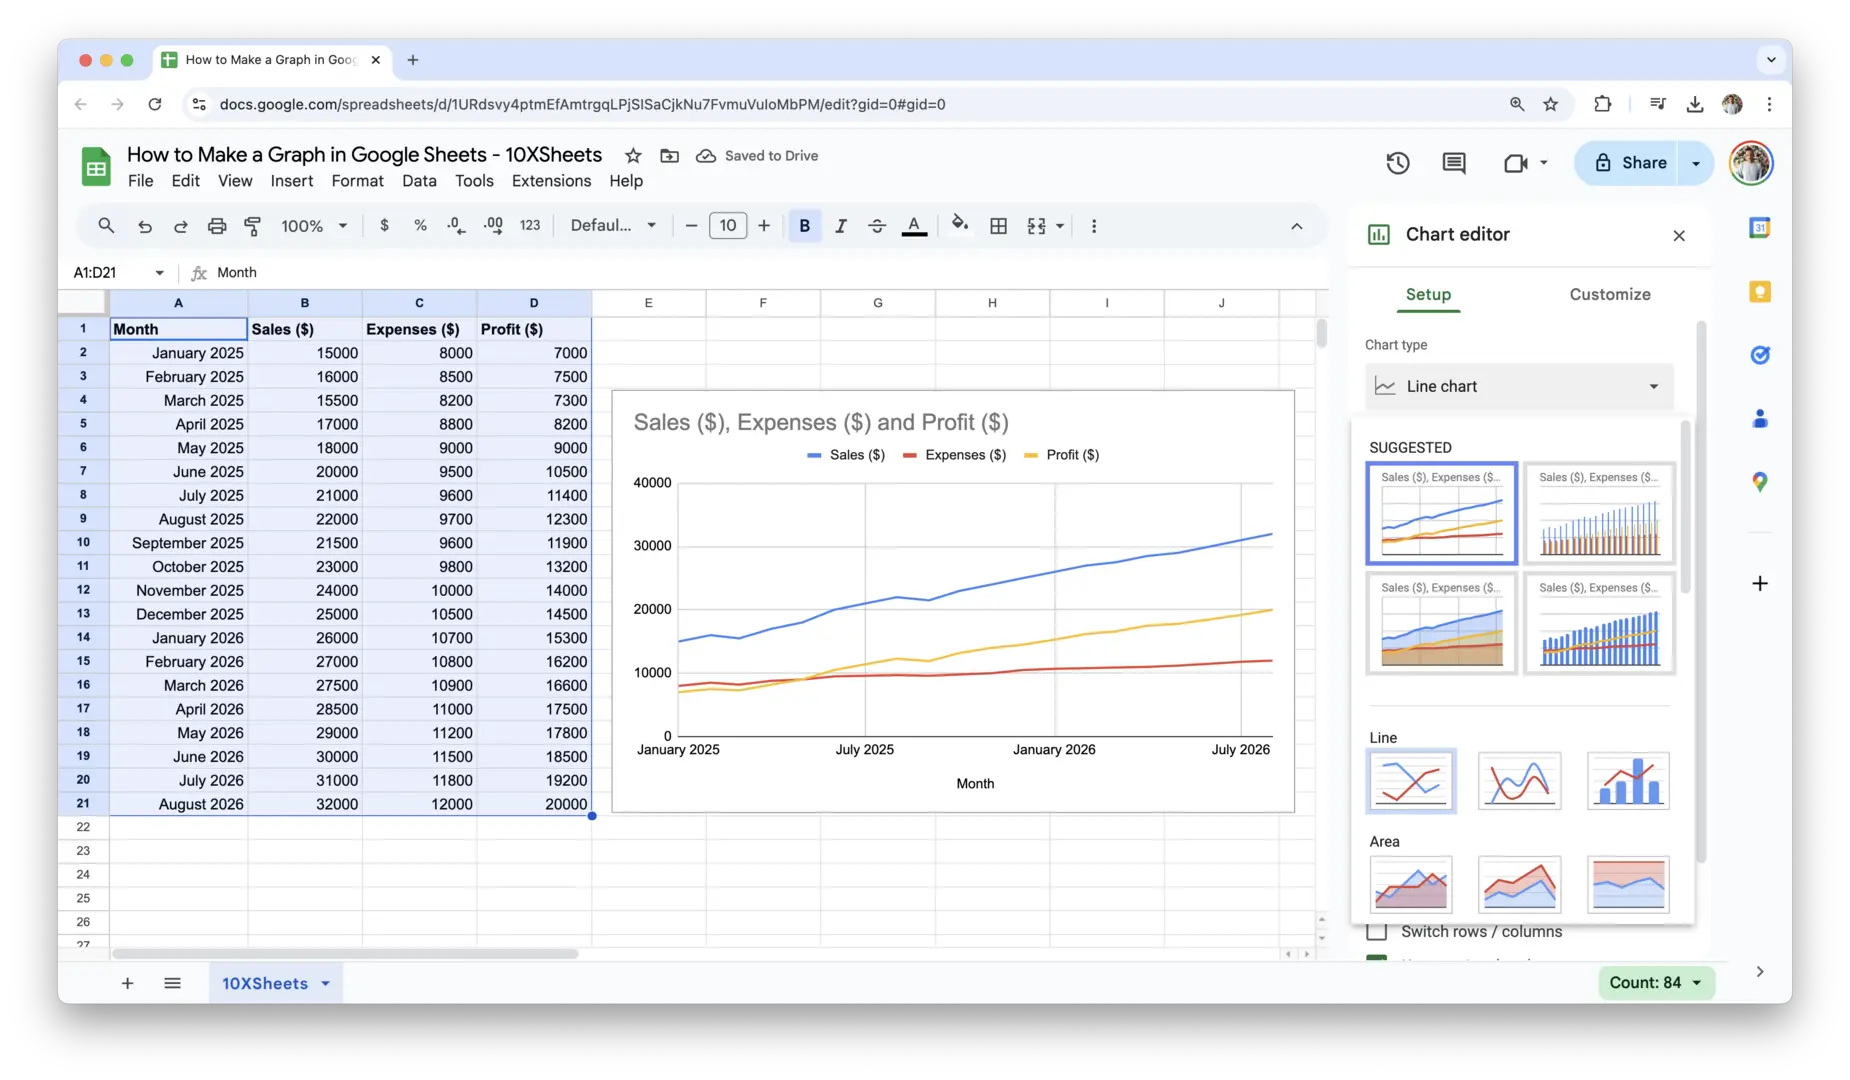The width and height of the screenshot is (1850, 1080).
Task: Expand the merge cells options arrow
Action: point(1060,226)
